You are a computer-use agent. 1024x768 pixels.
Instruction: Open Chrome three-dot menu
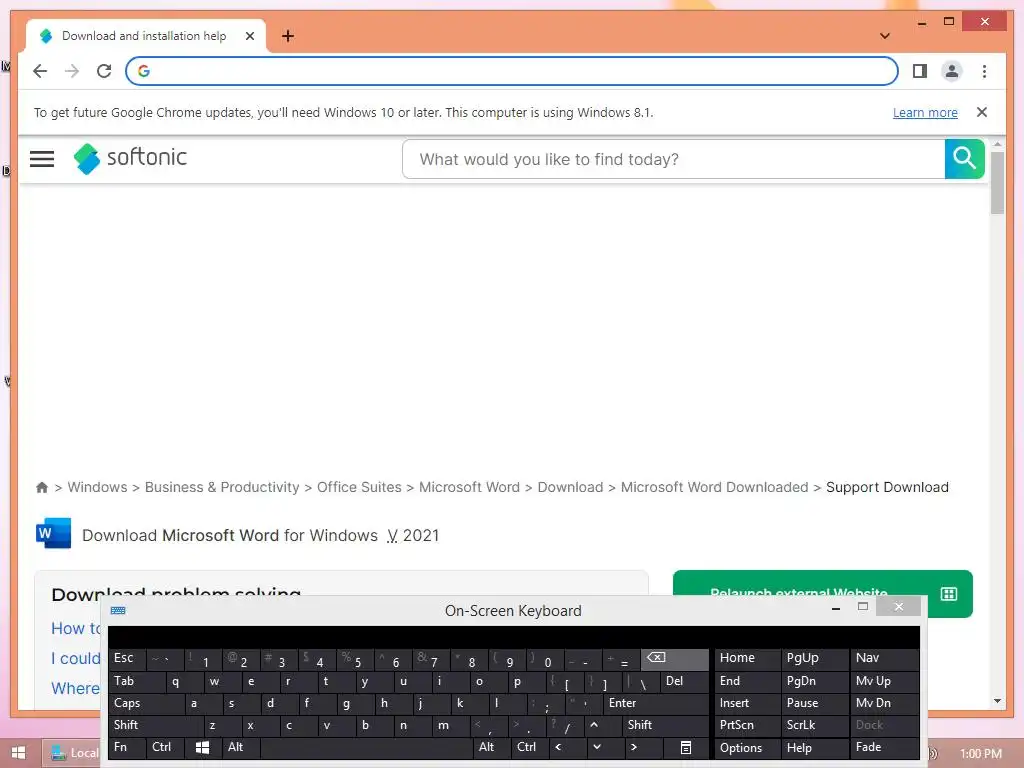(984, 71)
